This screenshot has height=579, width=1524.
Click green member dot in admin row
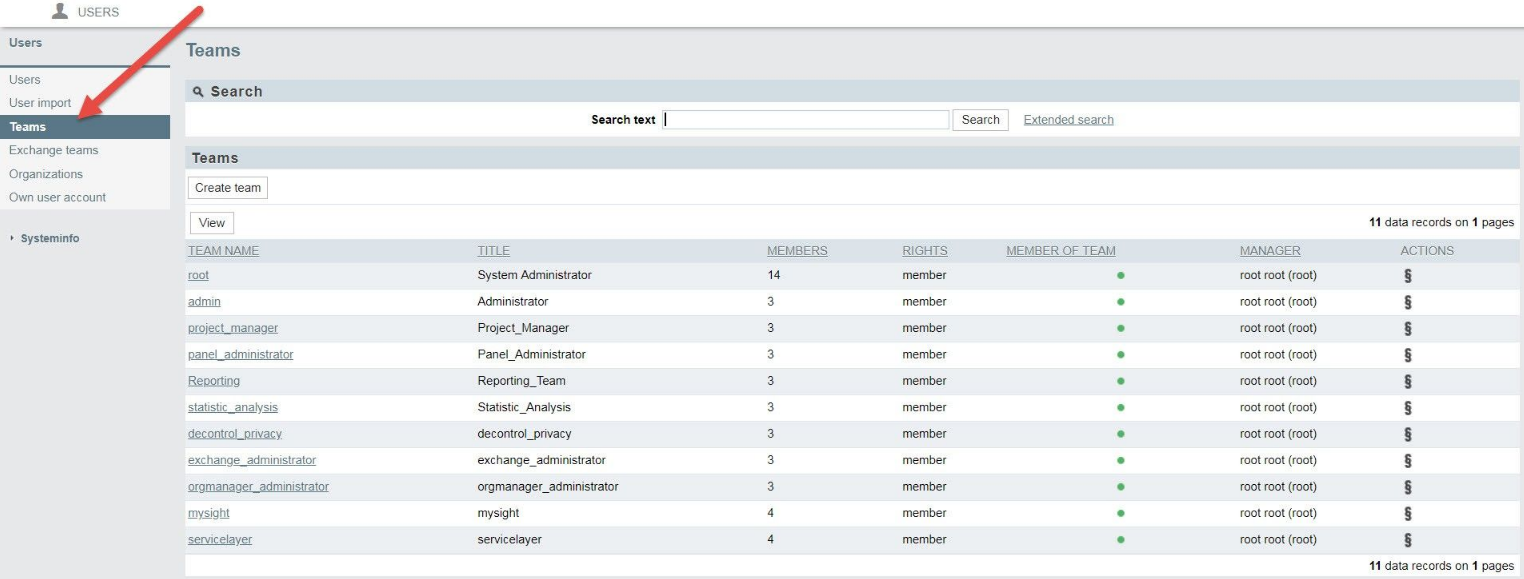pyautogui.click(x=1120, y=302)
